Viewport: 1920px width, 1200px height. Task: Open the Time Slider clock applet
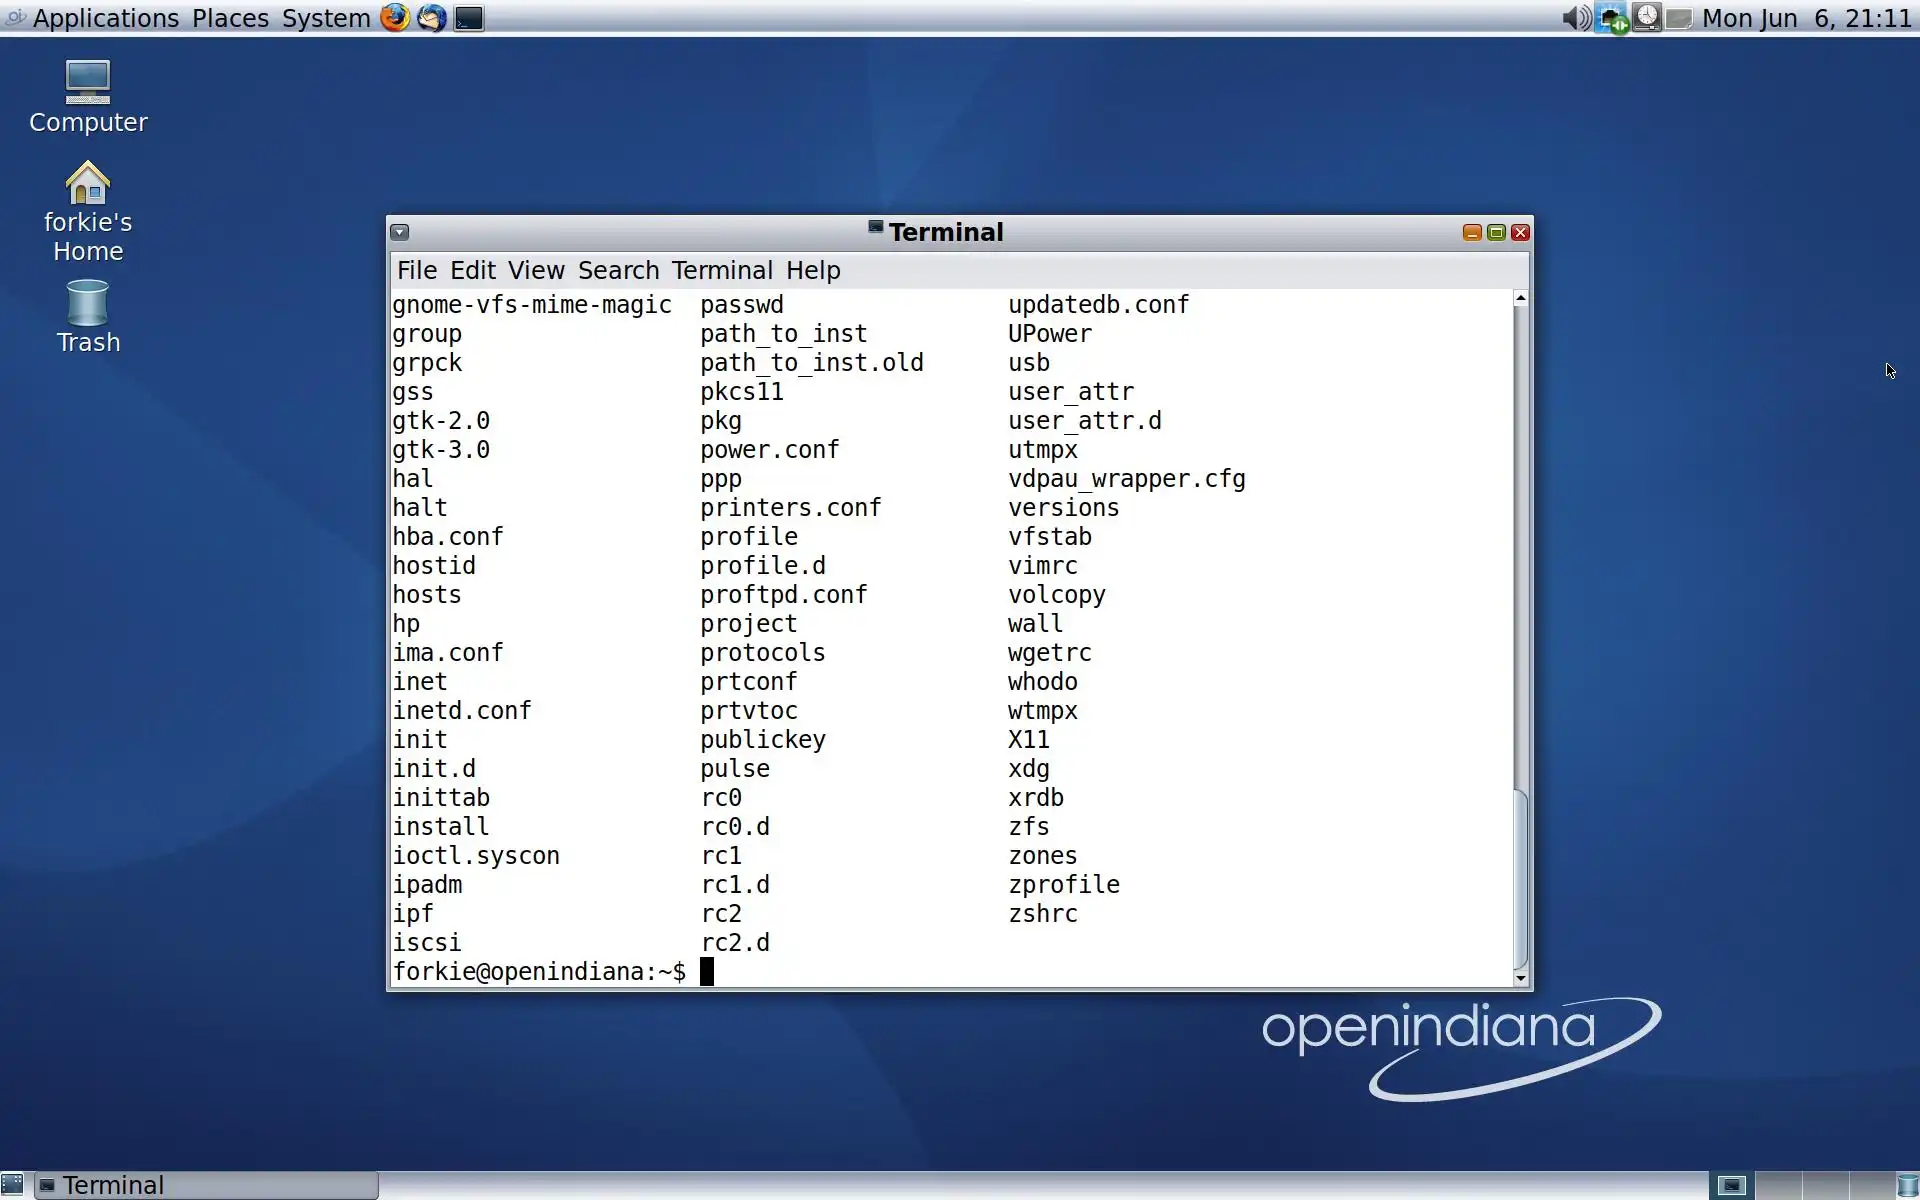tap(1647, 18)
